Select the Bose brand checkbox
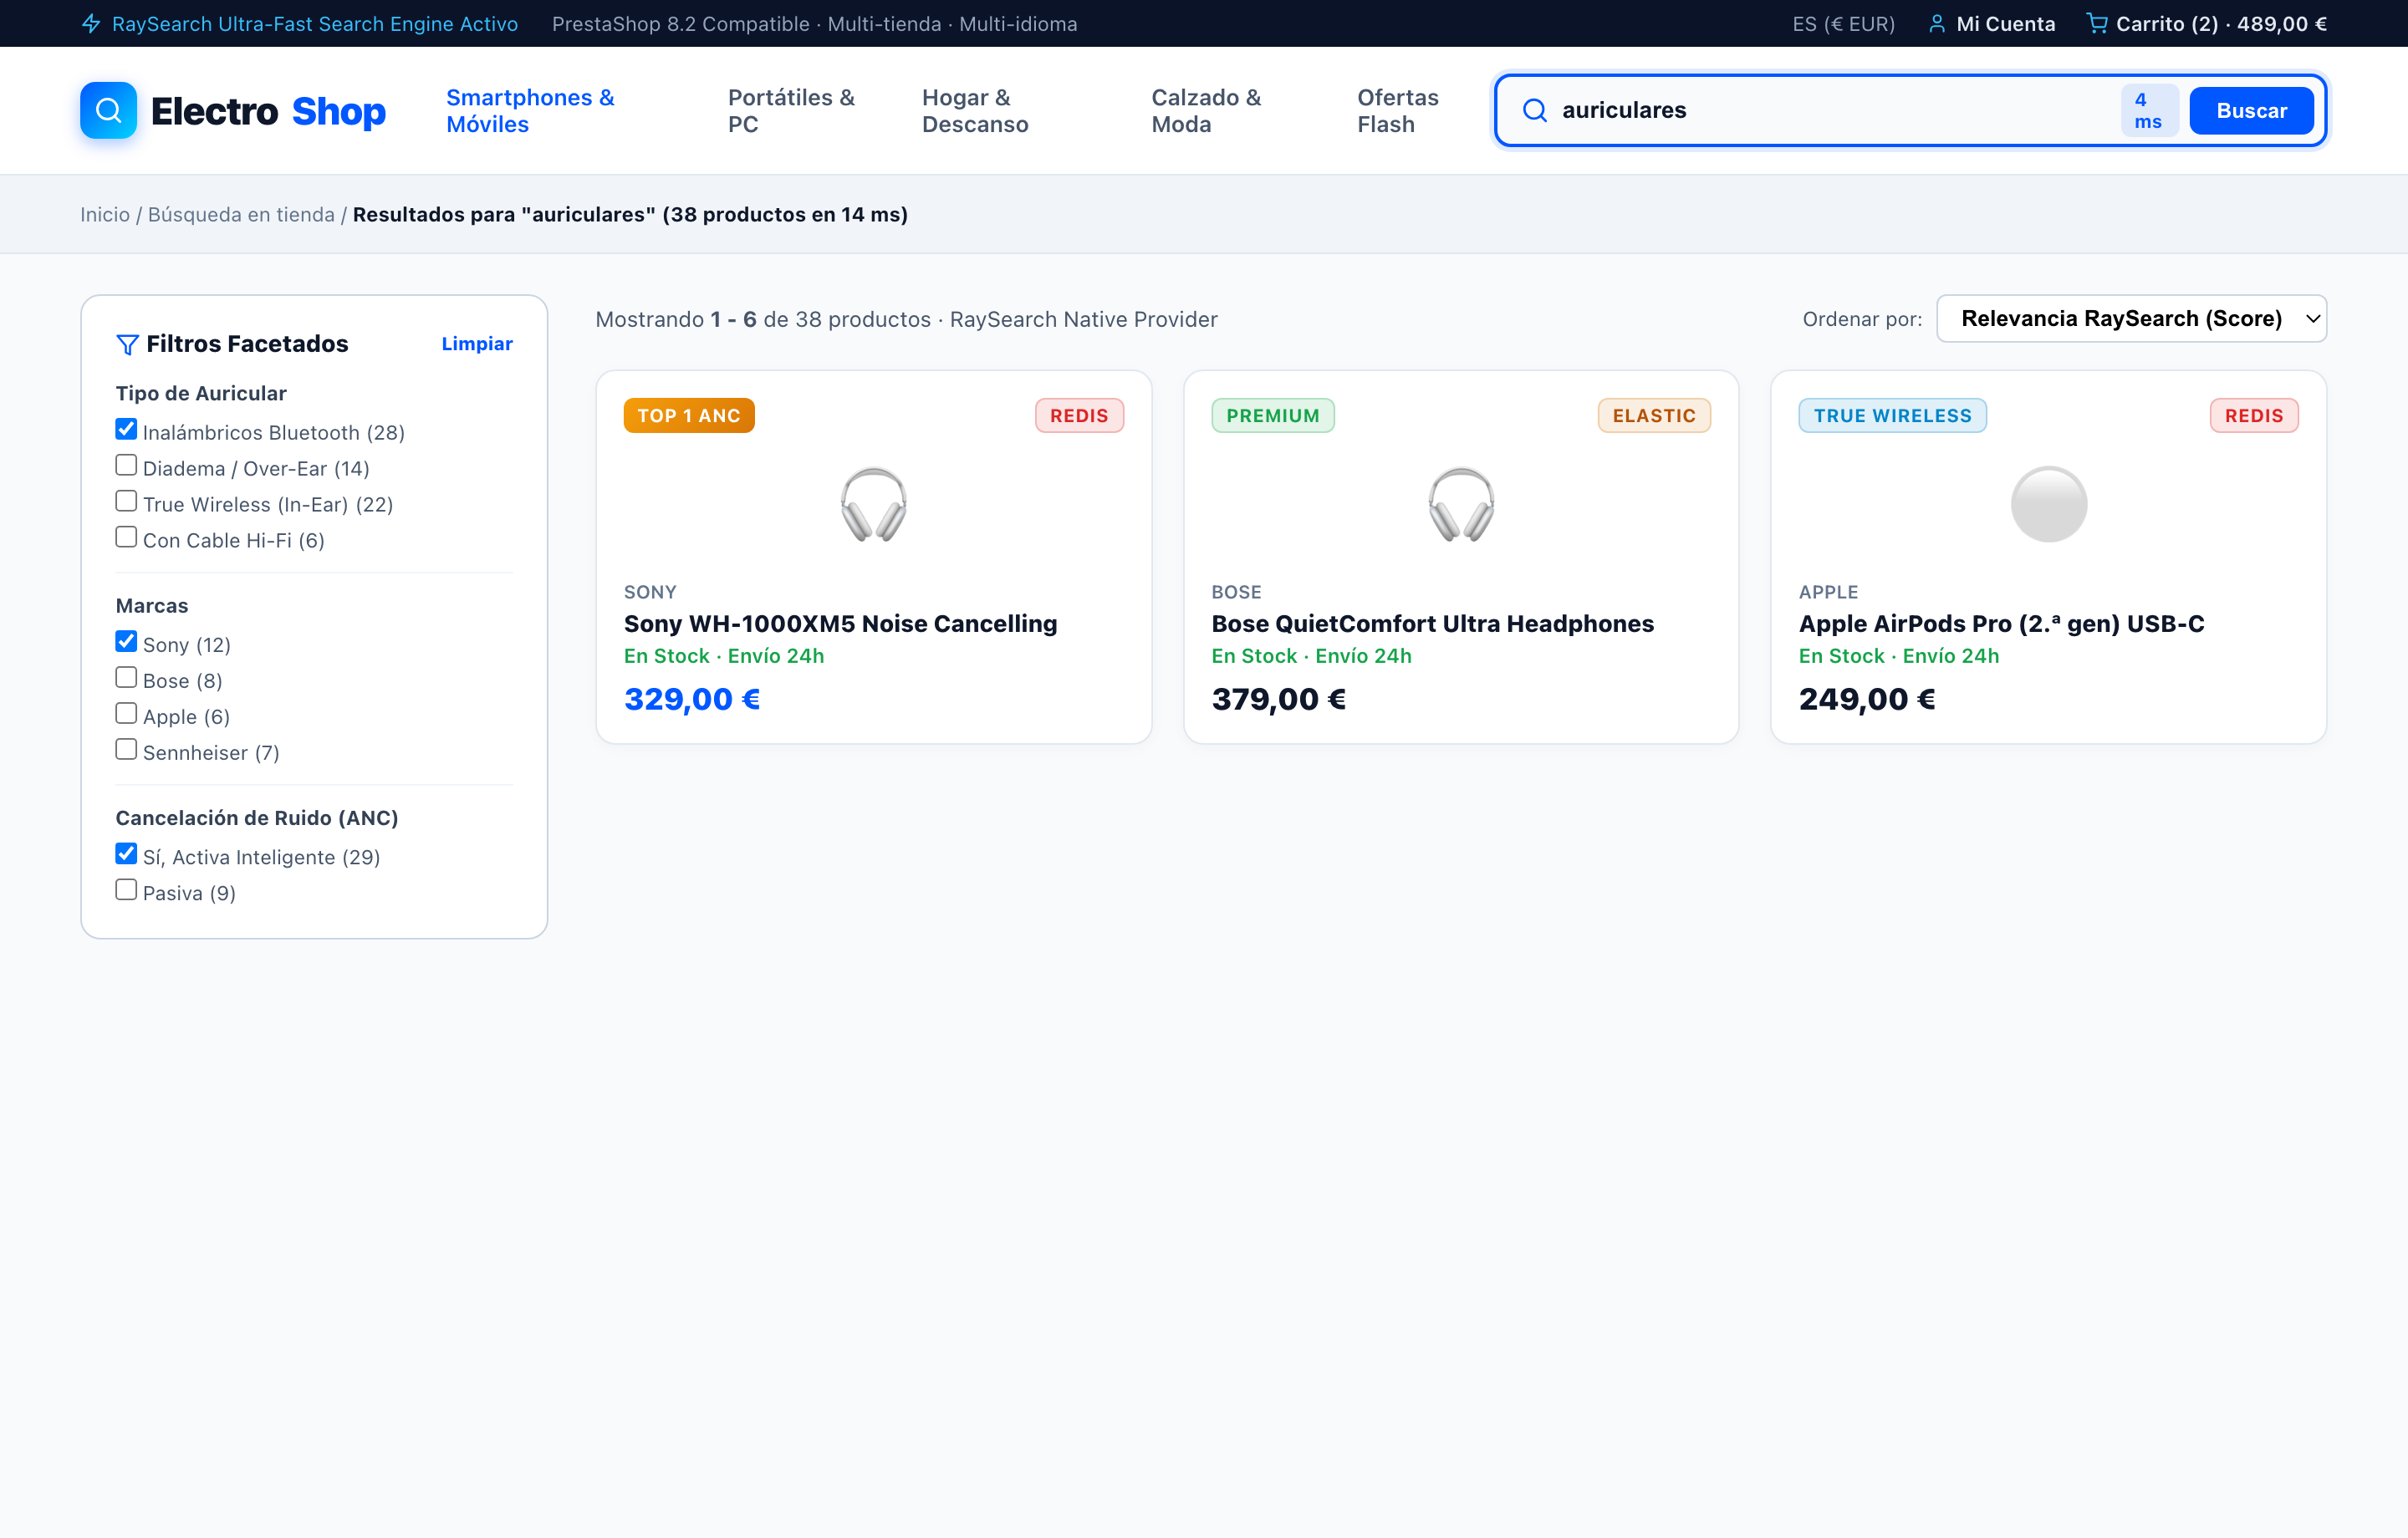 [x=126, y=677]
